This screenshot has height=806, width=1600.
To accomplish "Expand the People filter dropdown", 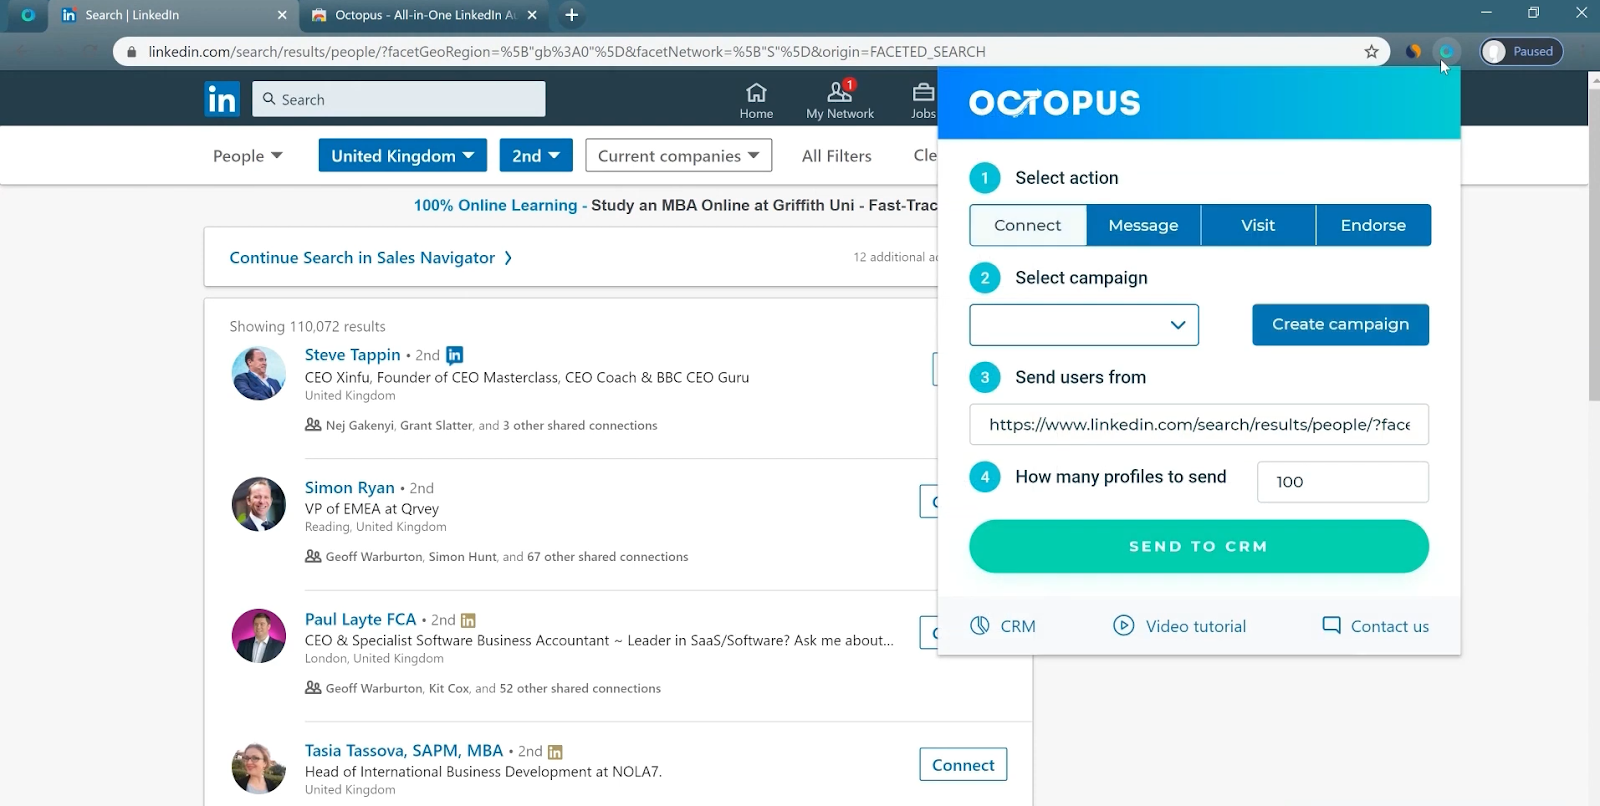I will pos(248,156).
